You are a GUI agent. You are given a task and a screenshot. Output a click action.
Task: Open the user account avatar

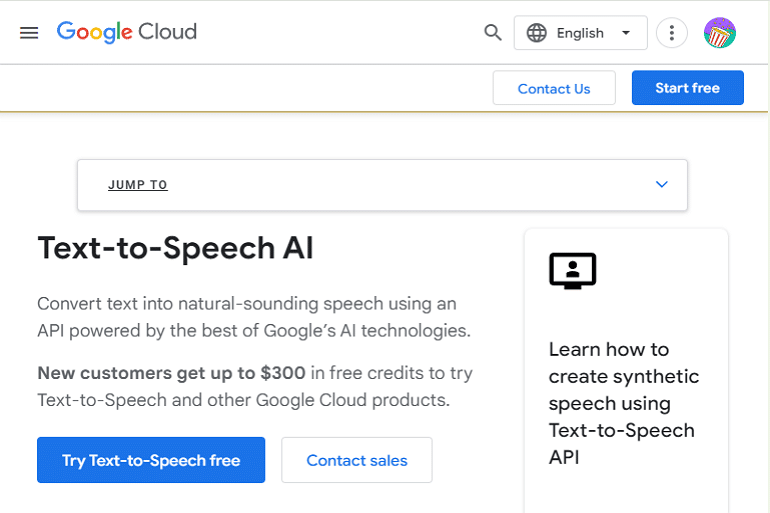720,33
